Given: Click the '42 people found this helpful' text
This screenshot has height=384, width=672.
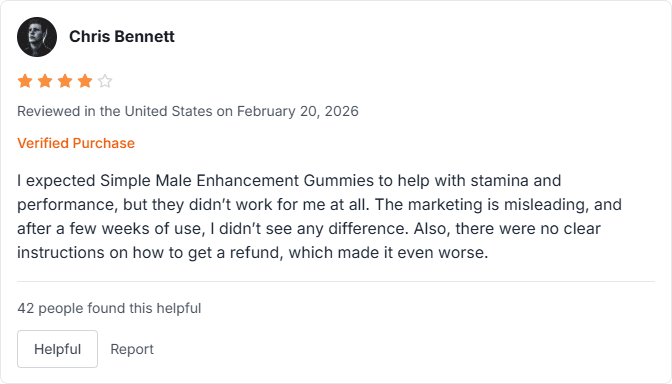Looking at the screenshot, I should pos(109,308).
